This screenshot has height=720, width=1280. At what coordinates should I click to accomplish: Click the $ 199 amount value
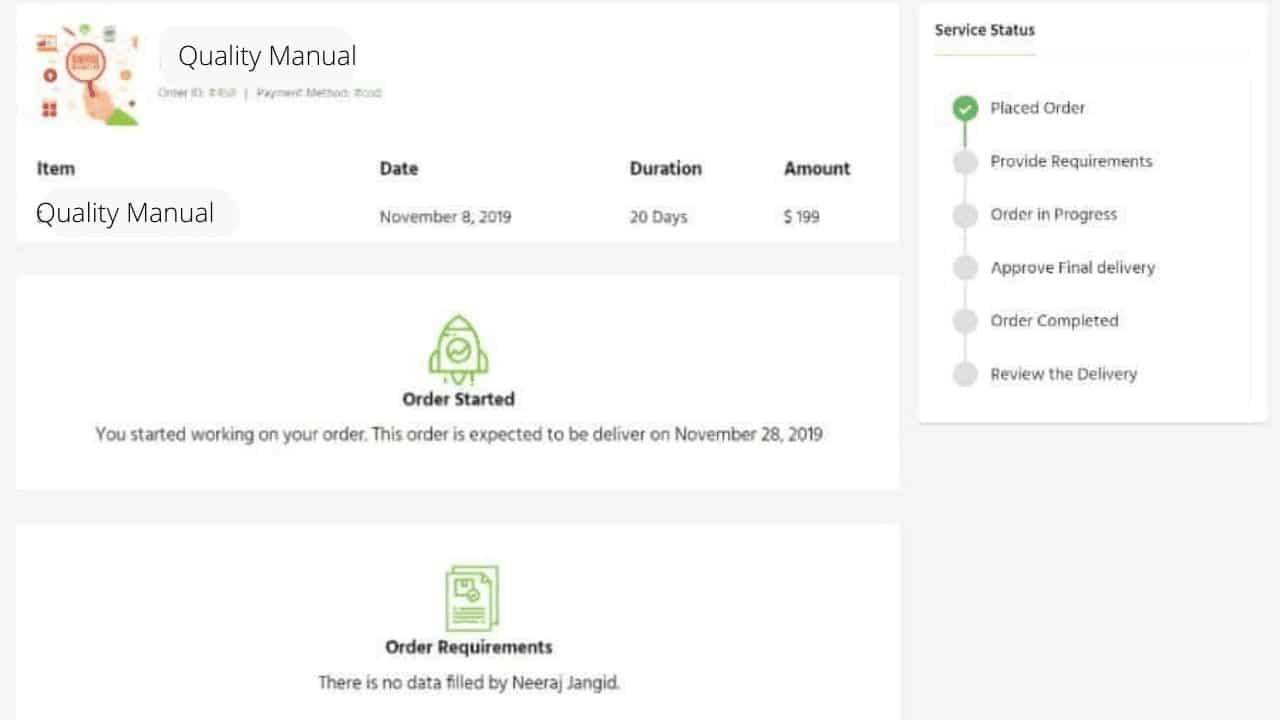pos(802,216)
